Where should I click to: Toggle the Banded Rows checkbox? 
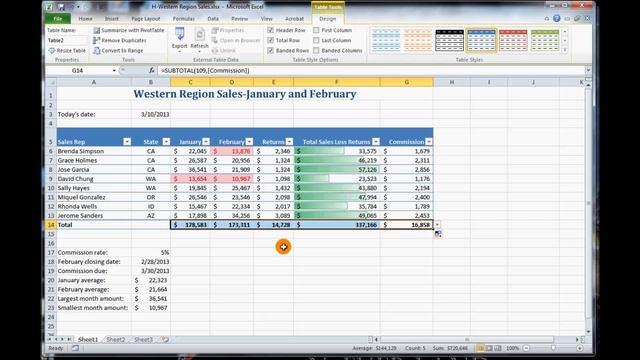271,51
